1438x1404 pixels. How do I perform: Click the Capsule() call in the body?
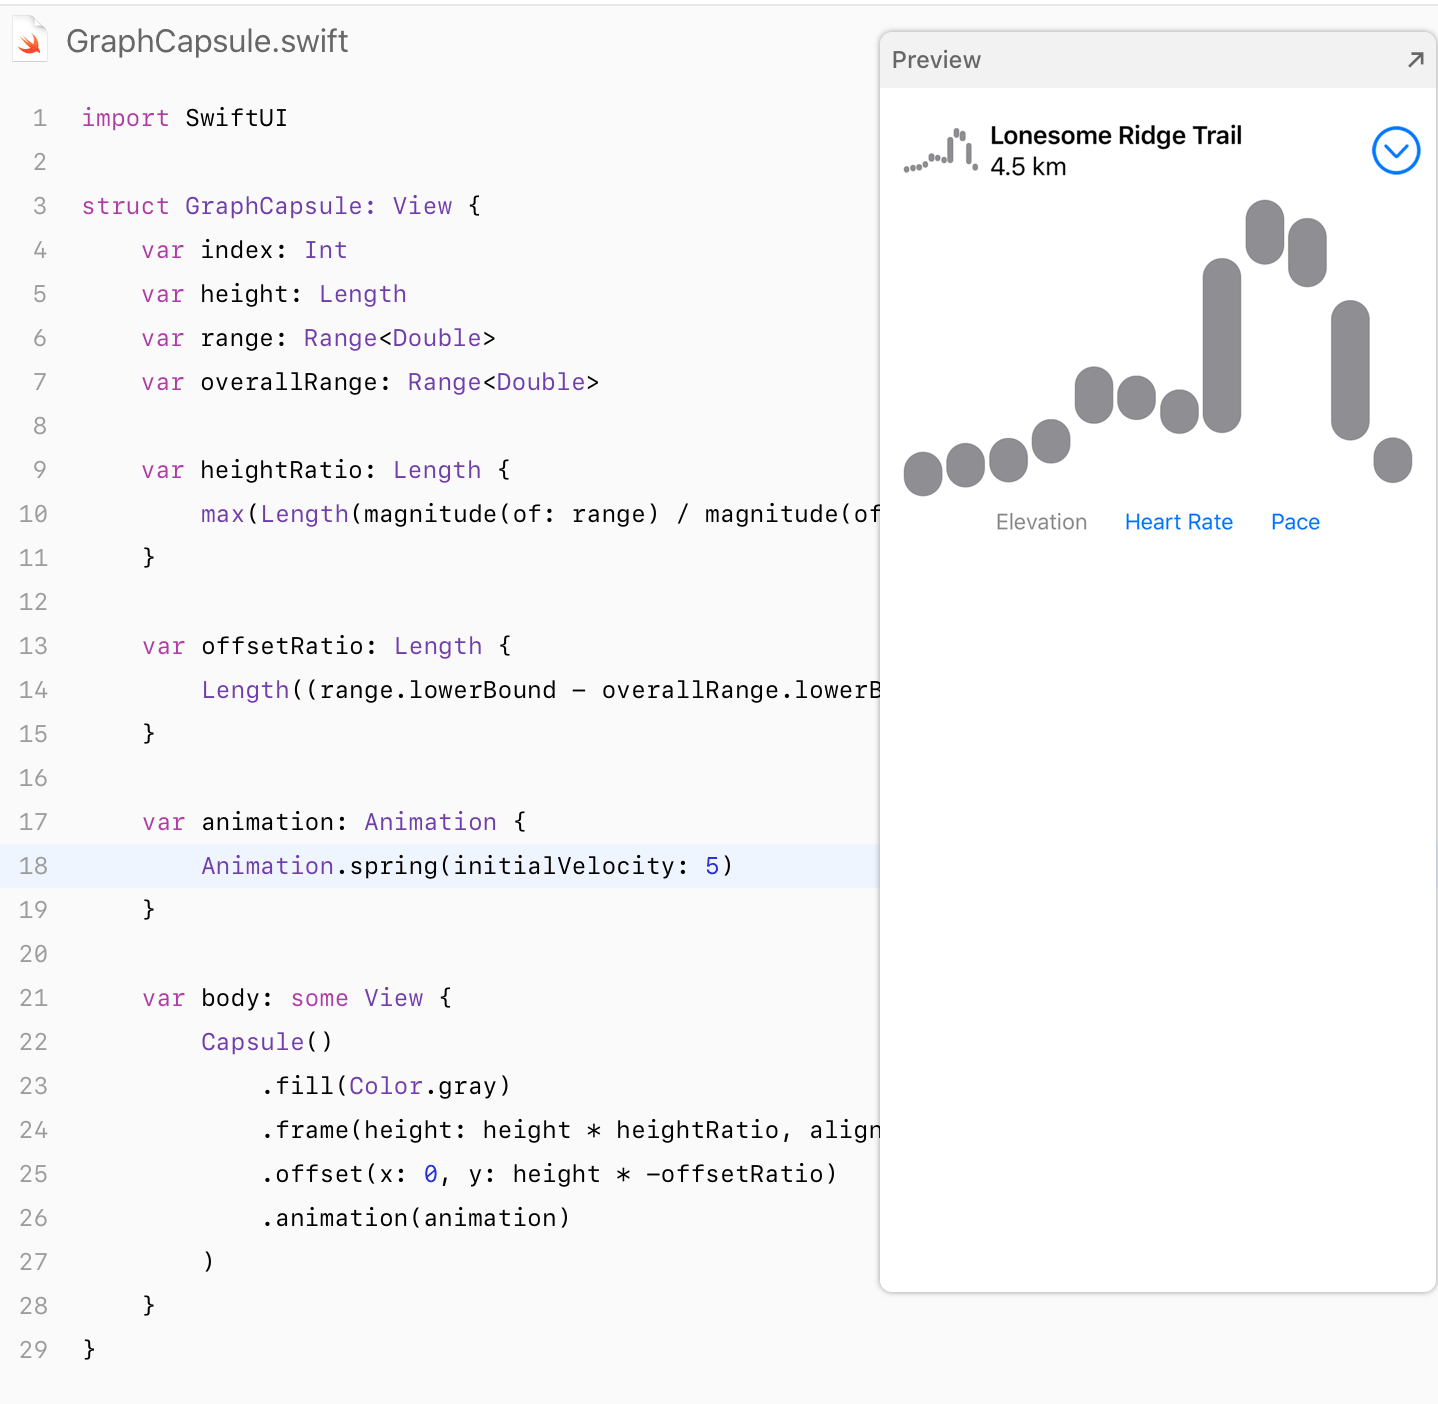coord(266,1042)
